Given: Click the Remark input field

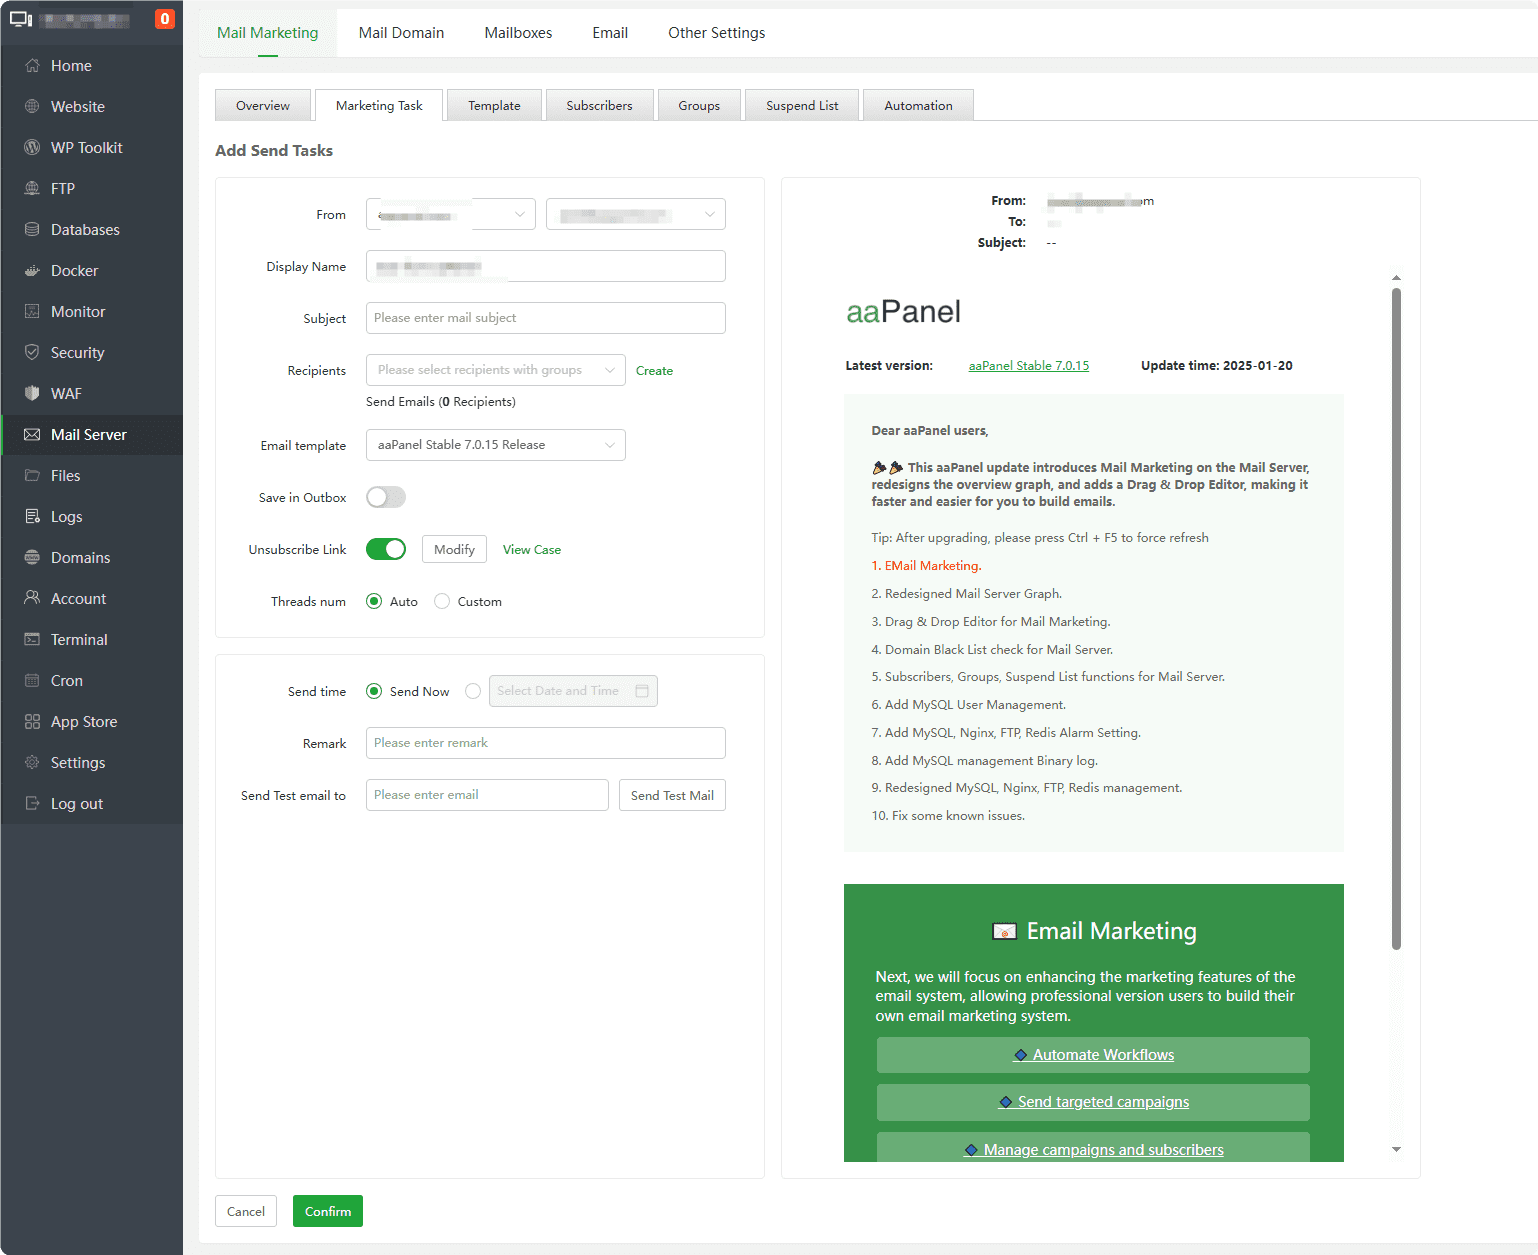Looking at the screenshot, I should (546, 743).
